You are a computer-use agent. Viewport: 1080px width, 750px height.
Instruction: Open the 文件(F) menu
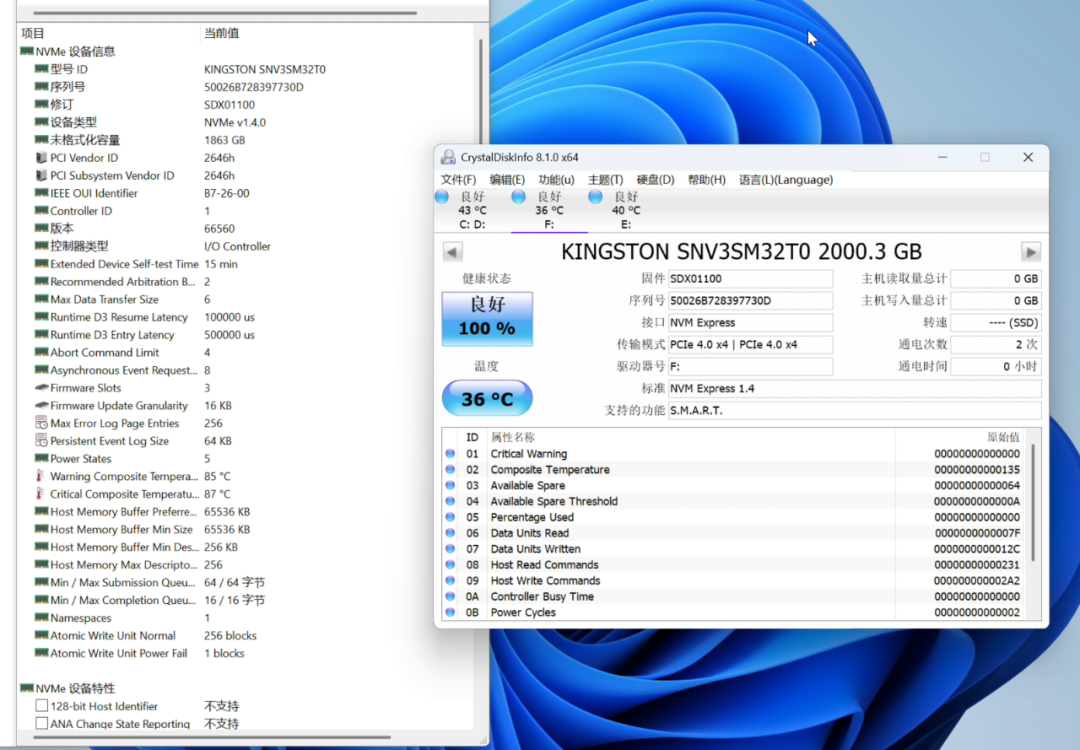(x=459, y=180)
